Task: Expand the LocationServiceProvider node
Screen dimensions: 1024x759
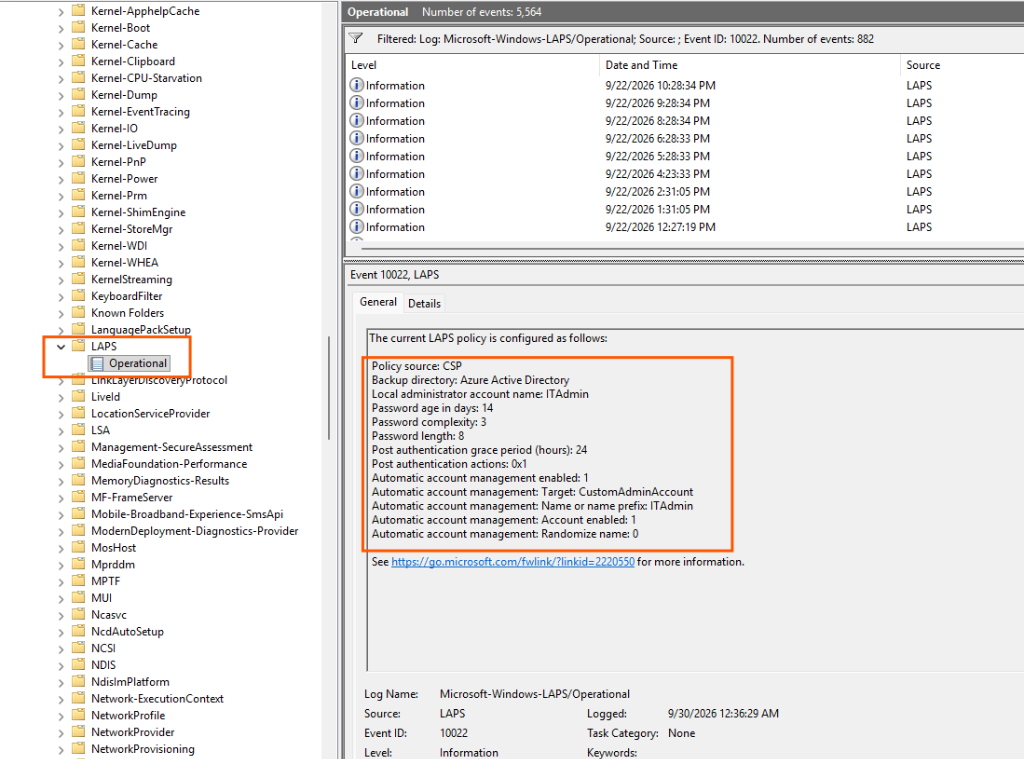Action: click(x=61, y=414)
